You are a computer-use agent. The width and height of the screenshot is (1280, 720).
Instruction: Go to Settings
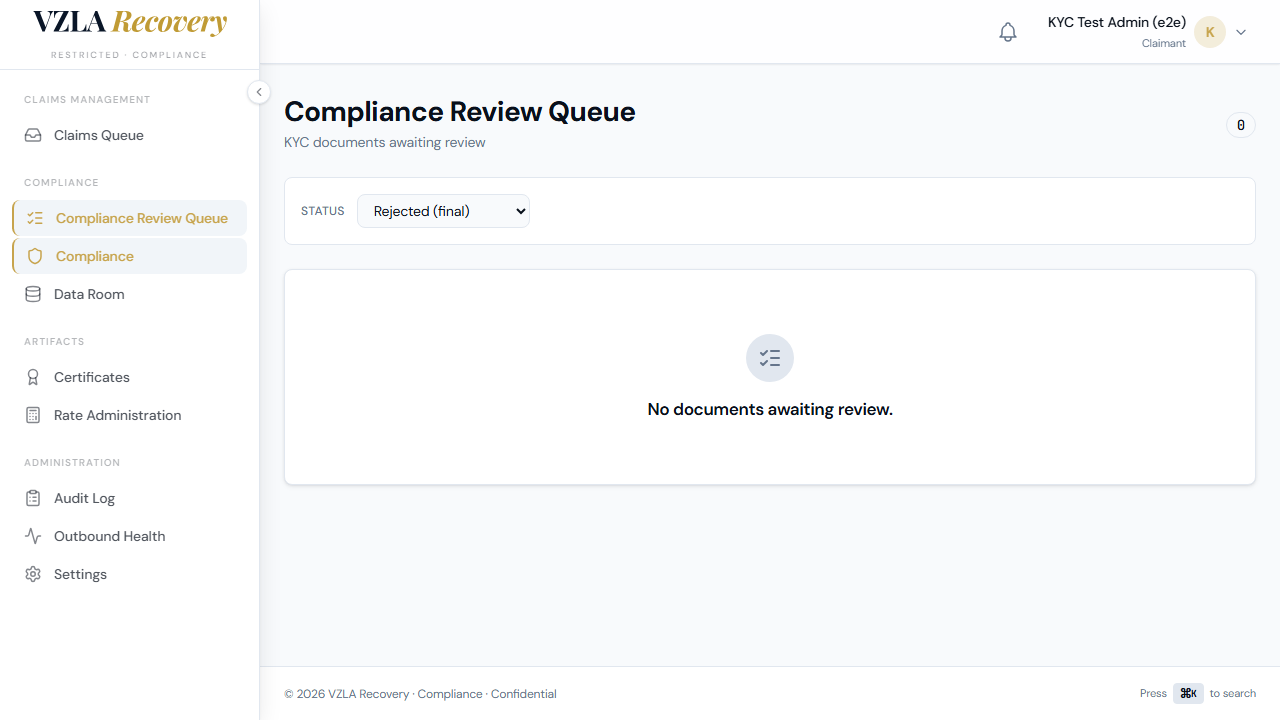click(x=130, y=574)
